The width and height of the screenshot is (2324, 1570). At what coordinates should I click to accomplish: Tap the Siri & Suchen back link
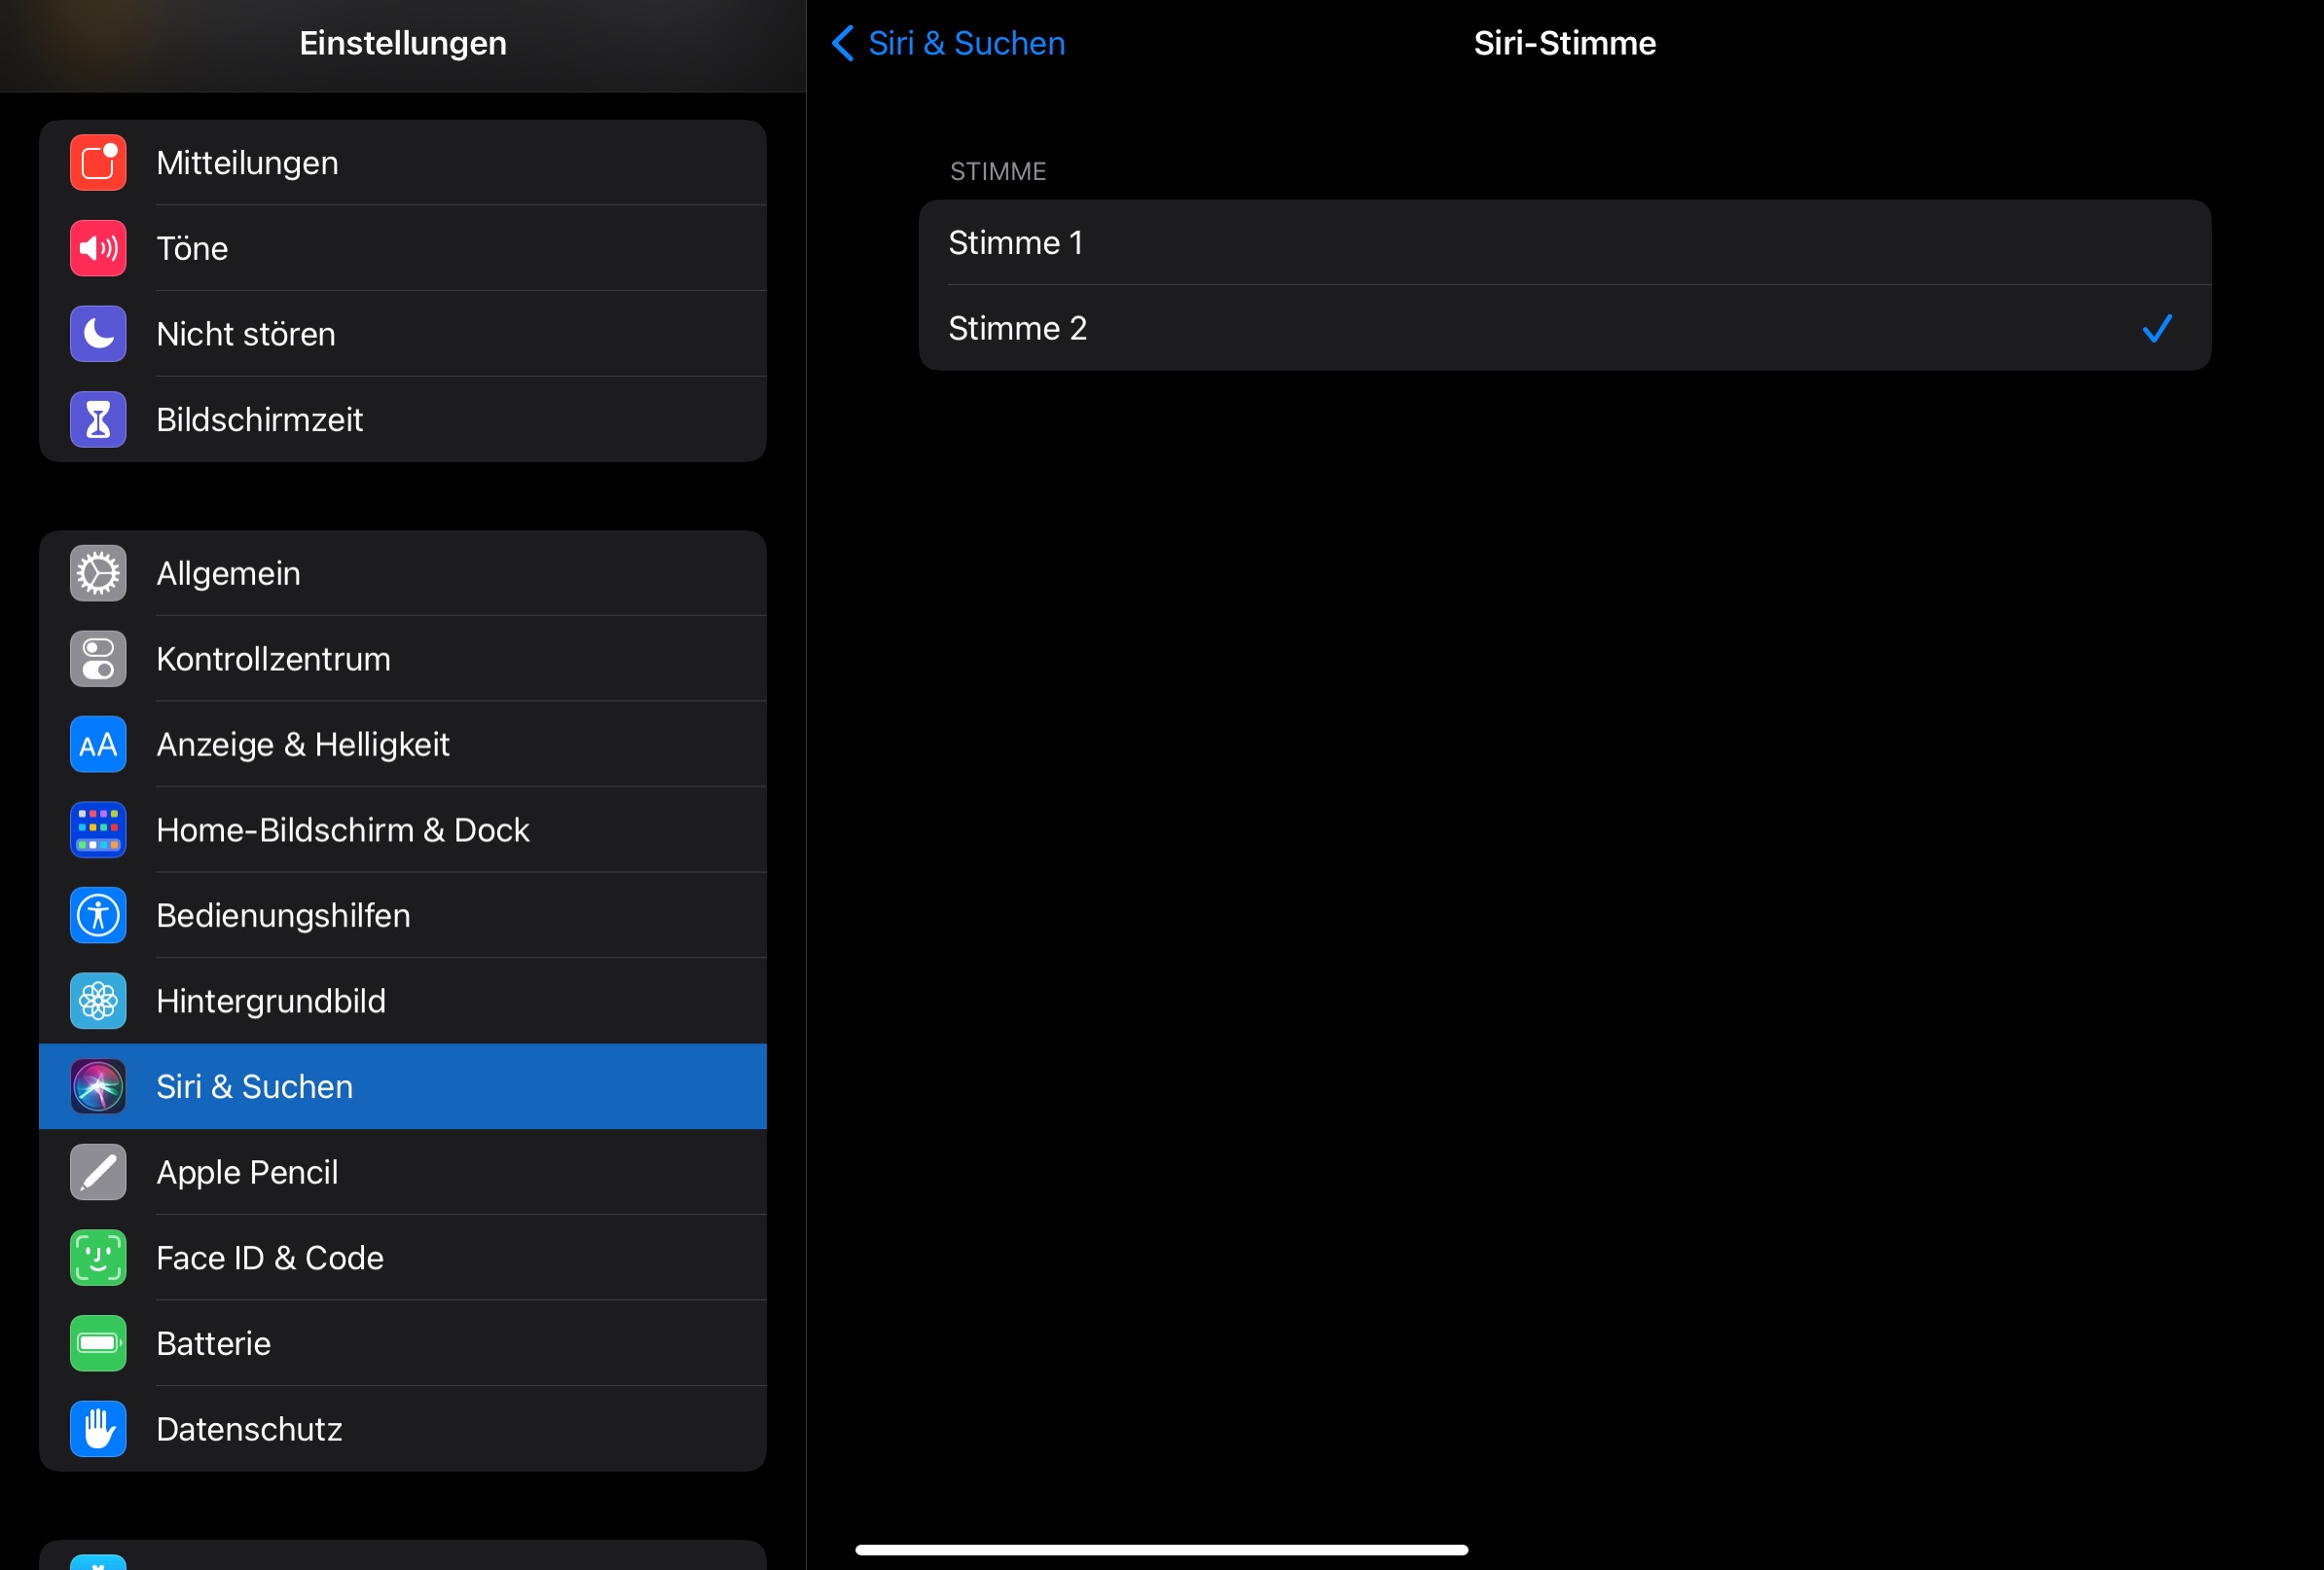click(x=966, y=43)
